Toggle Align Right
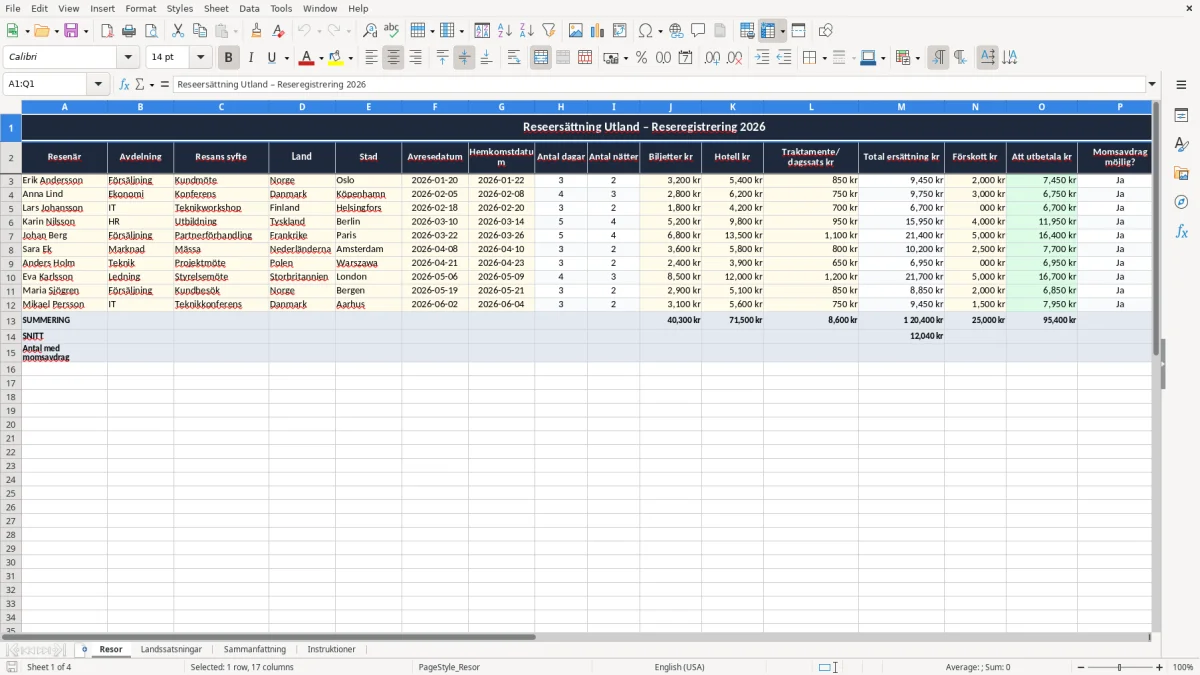Viewport: 1200px width, 675px height. (415, 58)
